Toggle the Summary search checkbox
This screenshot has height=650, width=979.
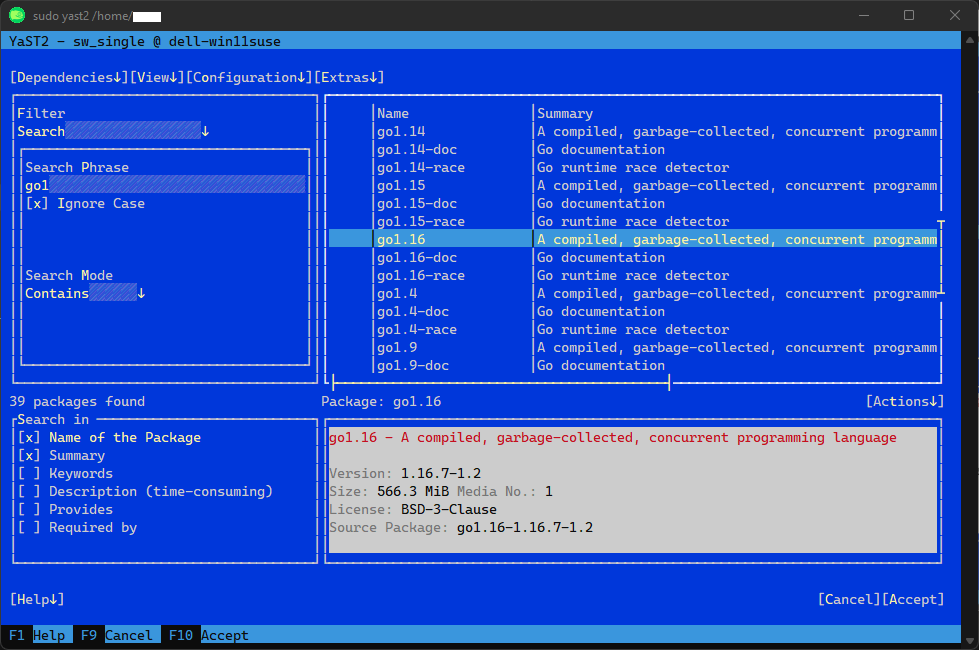[x=61, y=456]
